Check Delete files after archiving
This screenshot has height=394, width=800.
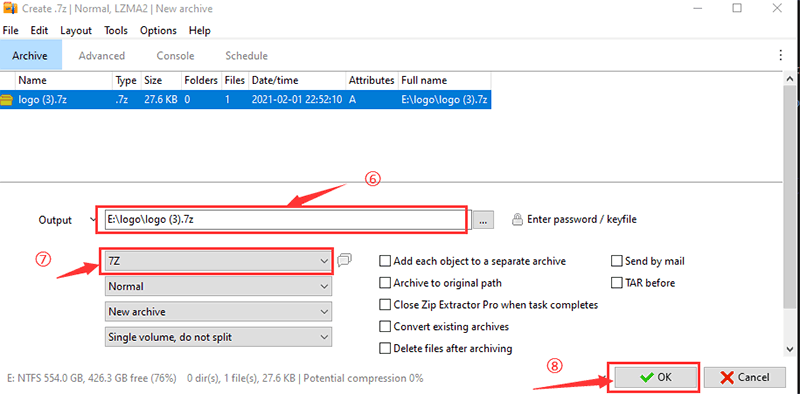385,349
